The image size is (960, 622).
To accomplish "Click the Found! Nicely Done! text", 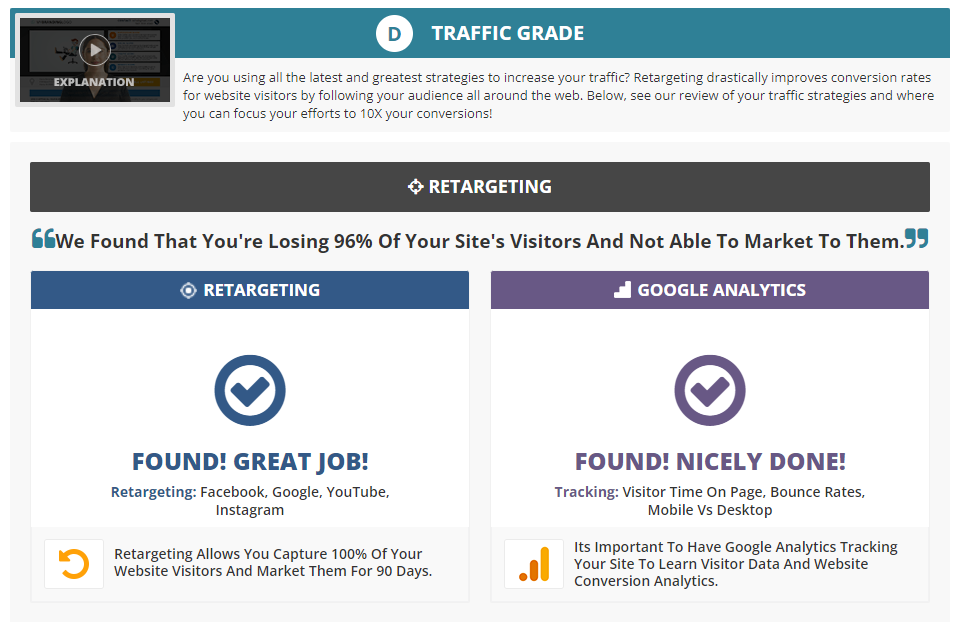I will [710, 462].
